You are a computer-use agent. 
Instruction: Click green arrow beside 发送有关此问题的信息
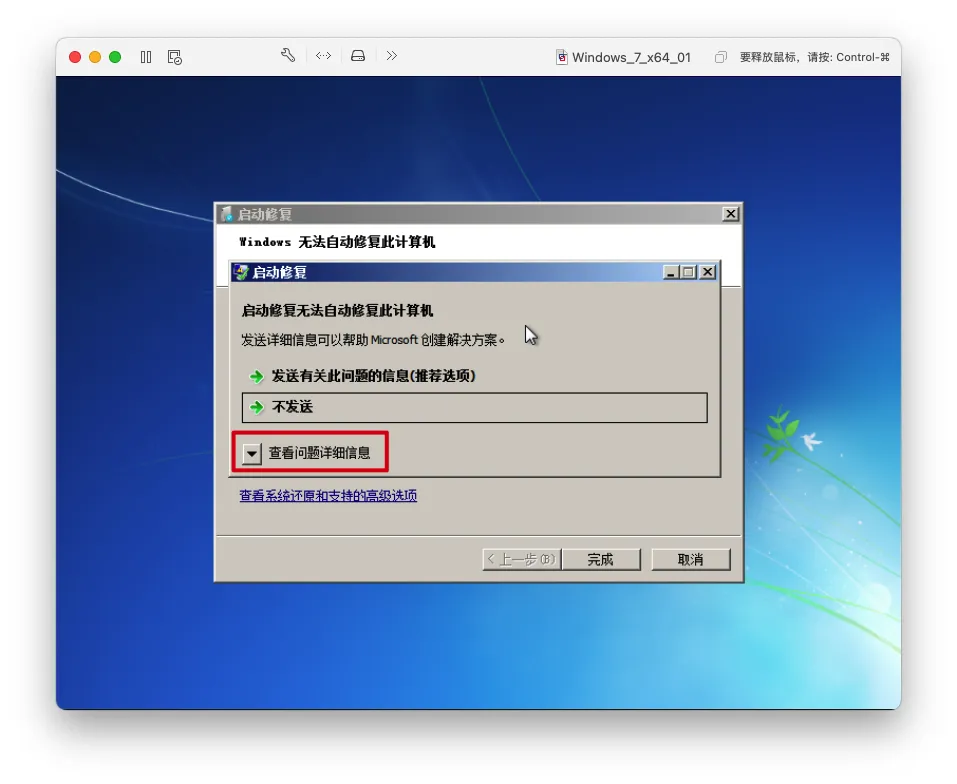click(257, 376)
